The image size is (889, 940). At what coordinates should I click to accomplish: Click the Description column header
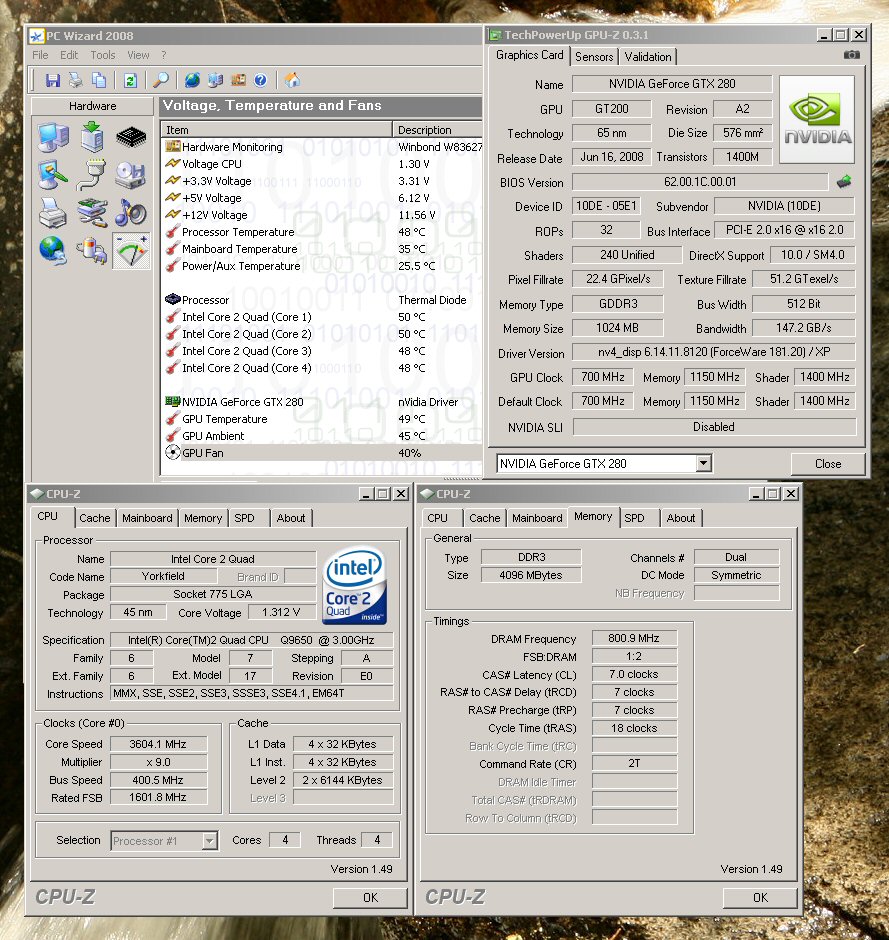pyautogui.click(x=425, y=130)
